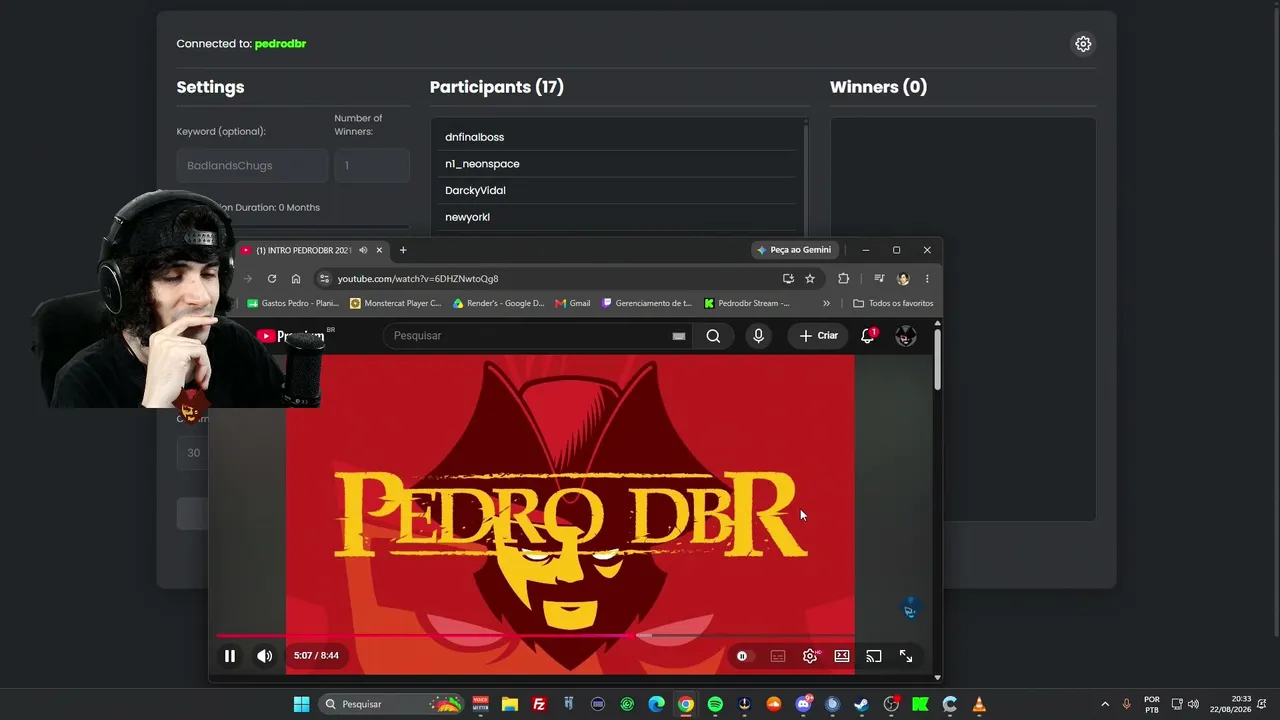Open Monstercat Player bookmark
1280x720 pixels.
click(396, 303)
